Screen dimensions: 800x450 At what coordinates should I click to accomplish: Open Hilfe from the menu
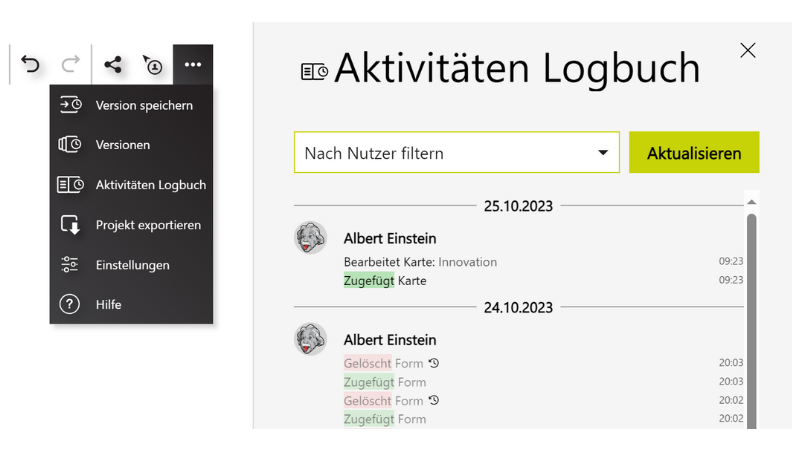[x=131, y=305]
